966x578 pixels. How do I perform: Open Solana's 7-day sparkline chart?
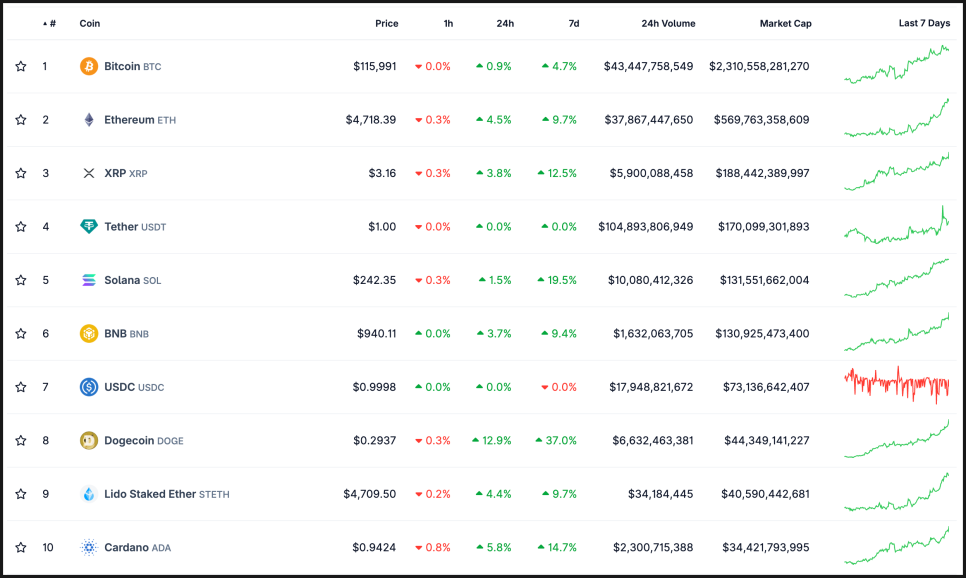click(896, 278)
